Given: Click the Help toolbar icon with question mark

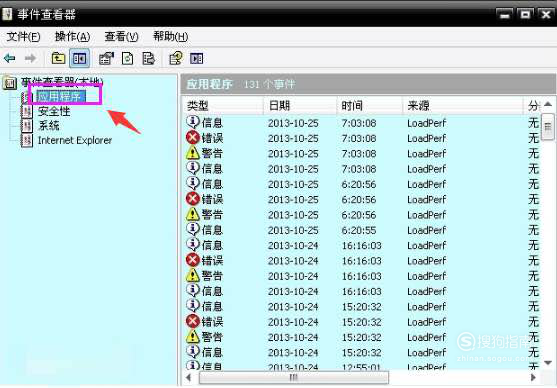Looking at the screenshot, I should pos(175,58).
